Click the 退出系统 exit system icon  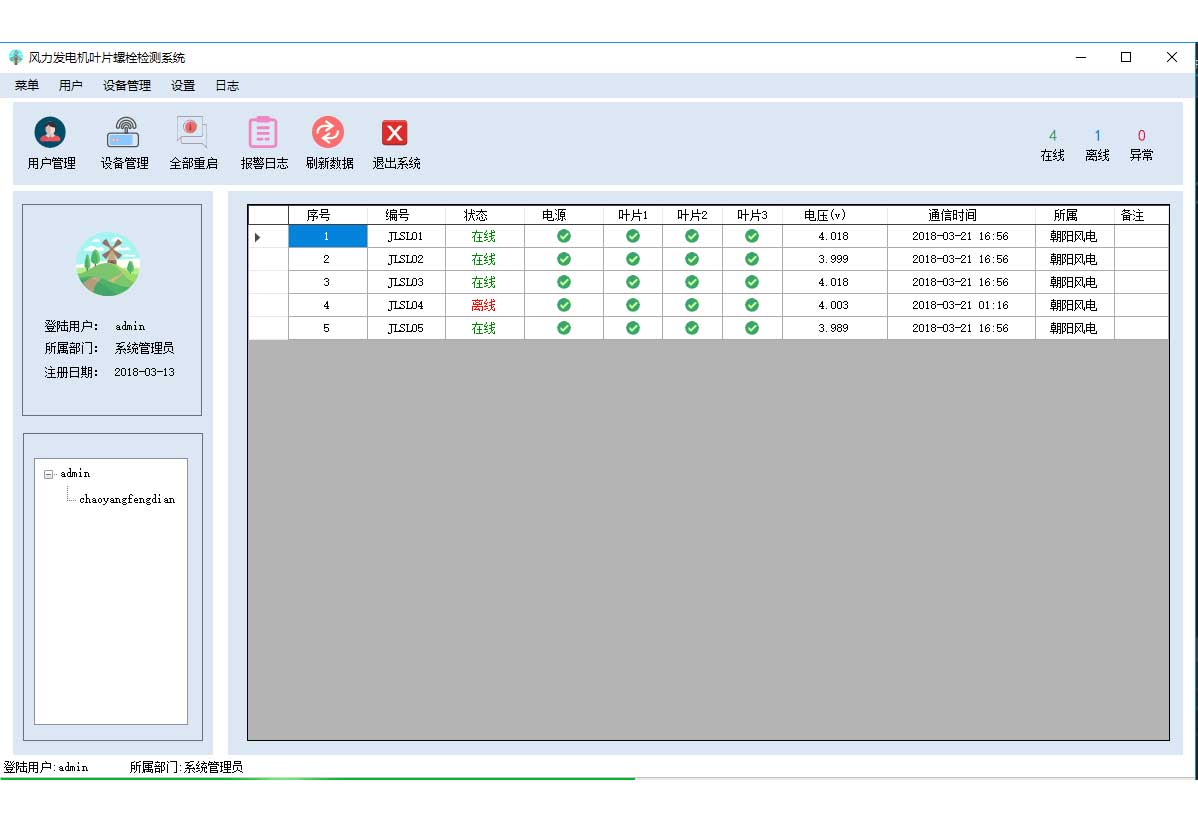tap(395, 133)
